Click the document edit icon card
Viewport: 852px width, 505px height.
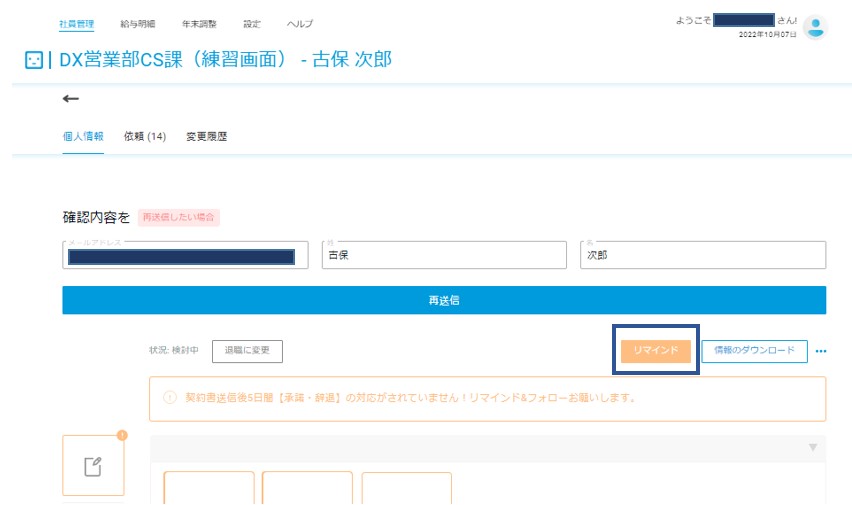click(x=93, y=465)
